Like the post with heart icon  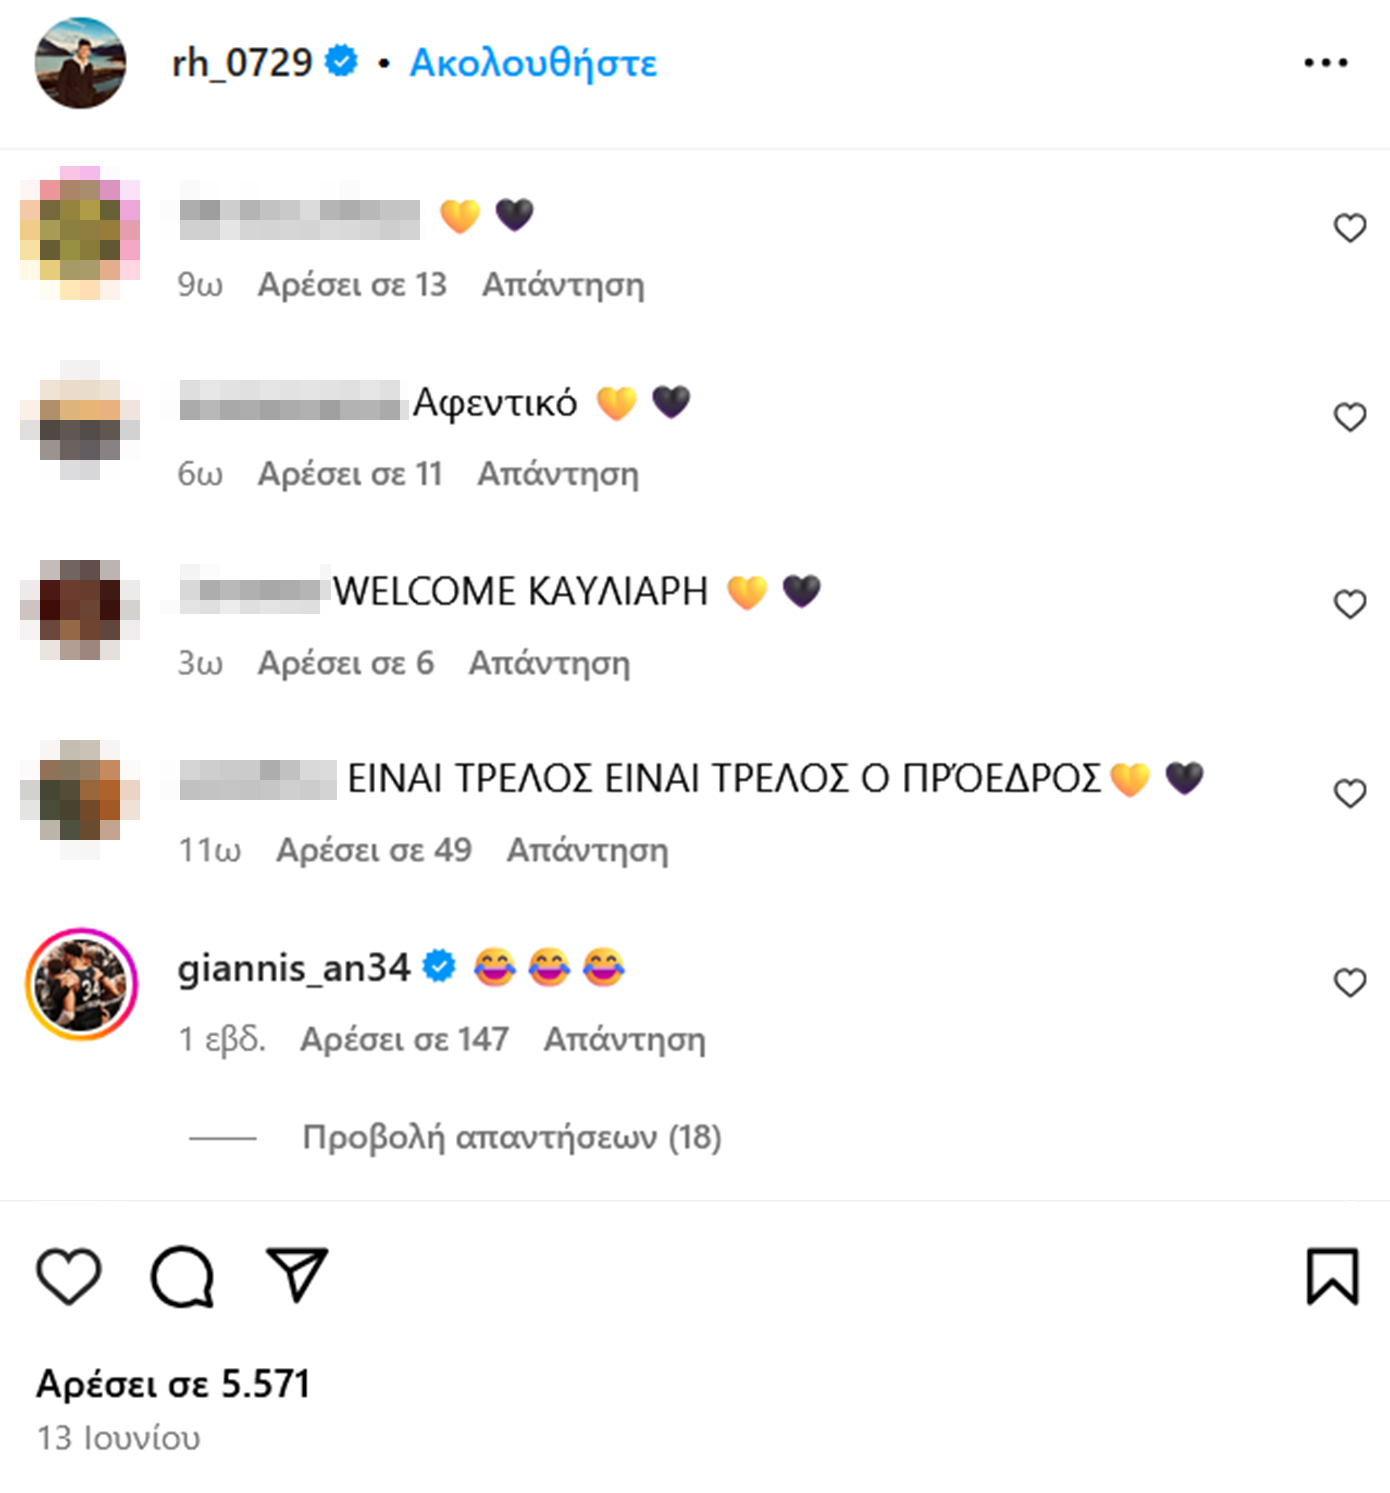(69, 1276)
